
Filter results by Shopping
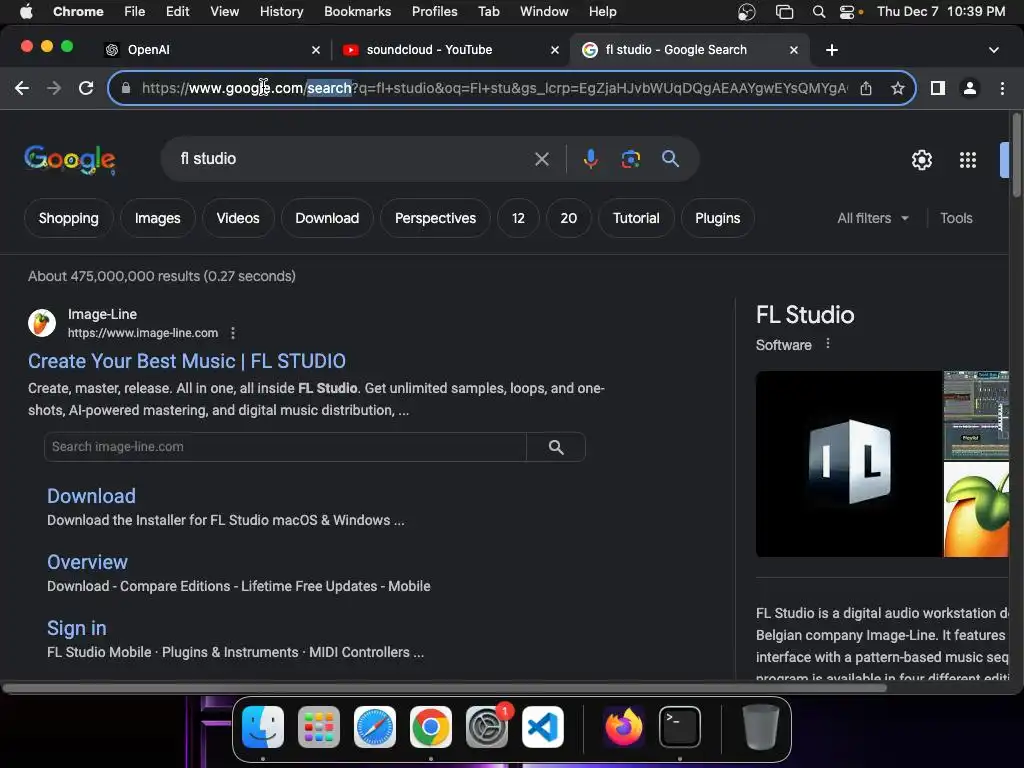69,218
